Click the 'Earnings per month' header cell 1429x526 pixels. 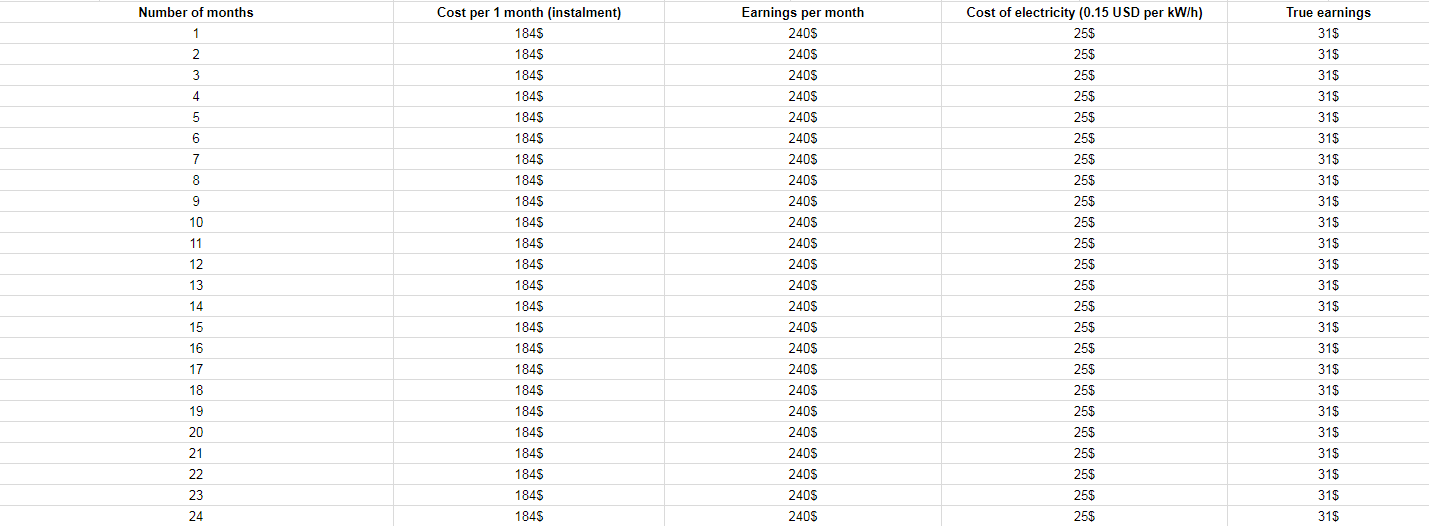click(802, 12)
